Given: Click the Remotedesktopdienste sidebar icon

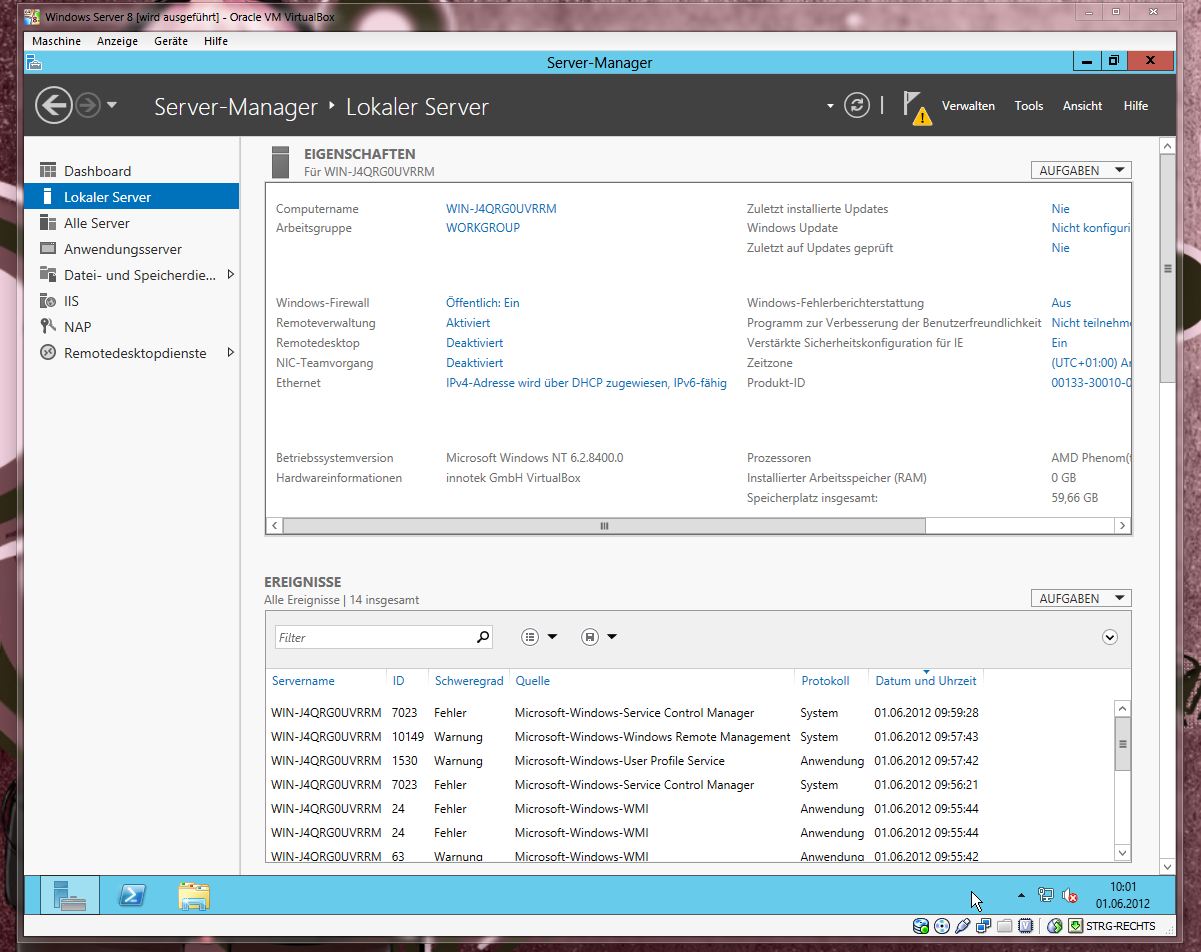Looking at the screenshot, I should (x=47, y=352).
